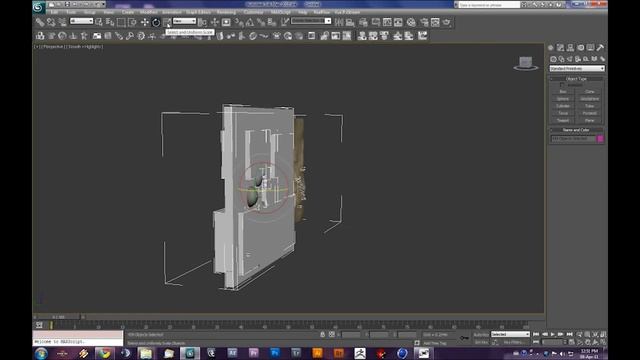Toggle Angle Snap
The image size is (640, 360).
click(250, 22)
